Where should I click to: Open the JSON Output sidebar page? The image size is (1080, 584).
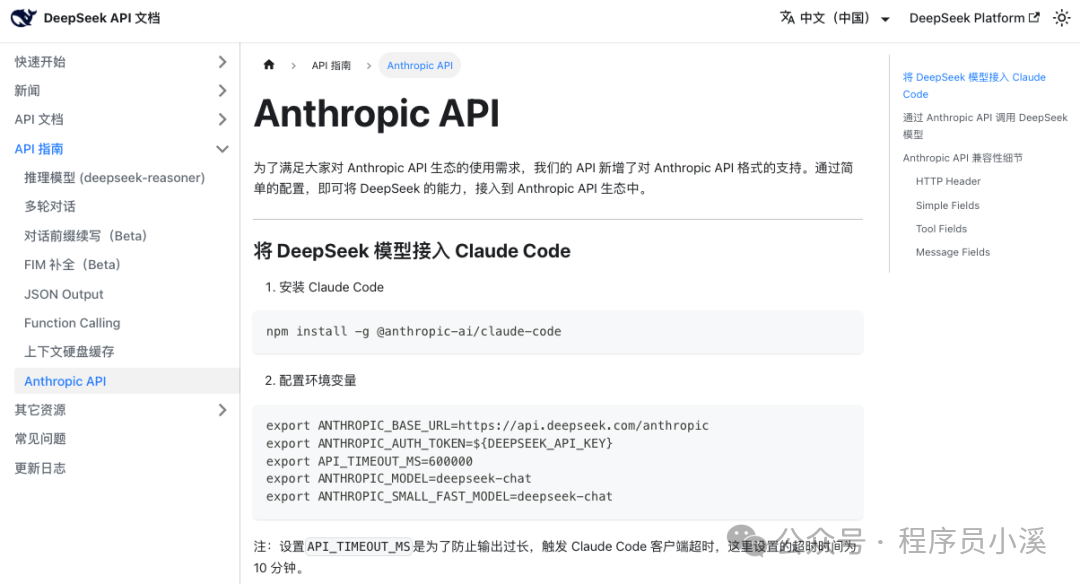[x=63, y=294]
